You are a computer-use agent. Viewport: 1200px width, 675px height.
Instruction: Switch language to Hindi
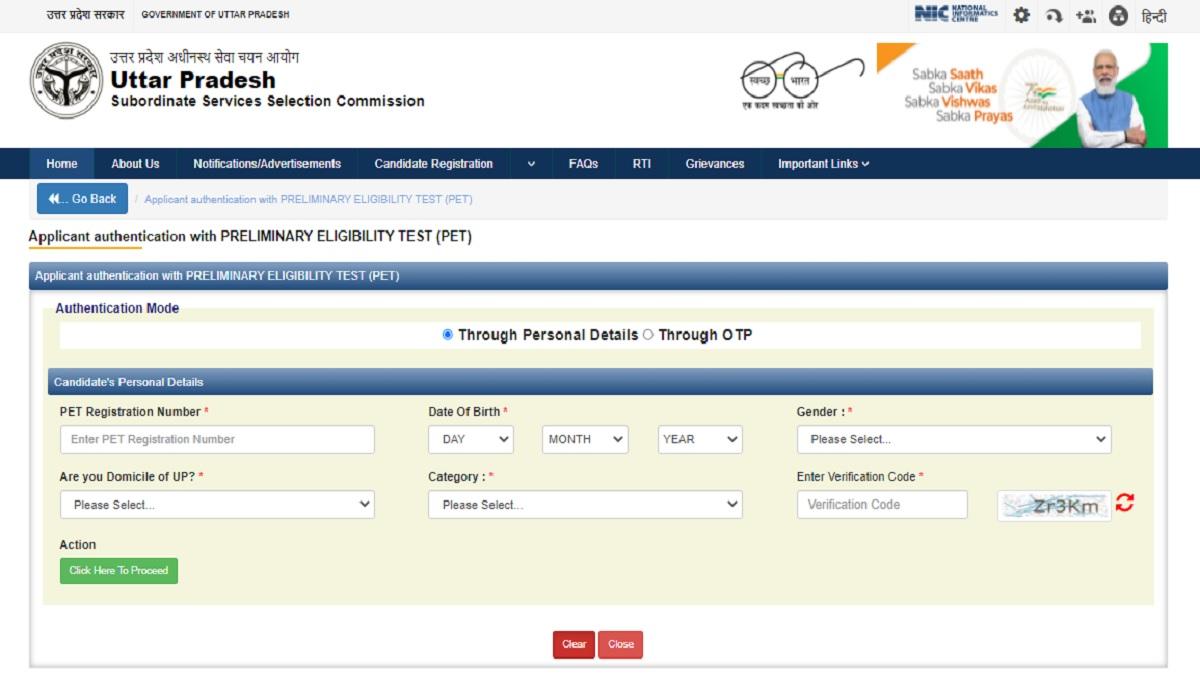1154,16
